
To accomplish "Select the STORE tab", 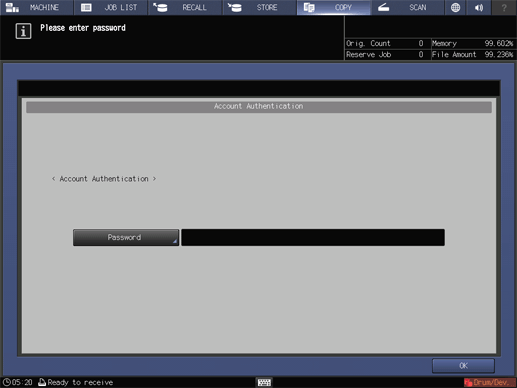I will [x=259, y=7].
